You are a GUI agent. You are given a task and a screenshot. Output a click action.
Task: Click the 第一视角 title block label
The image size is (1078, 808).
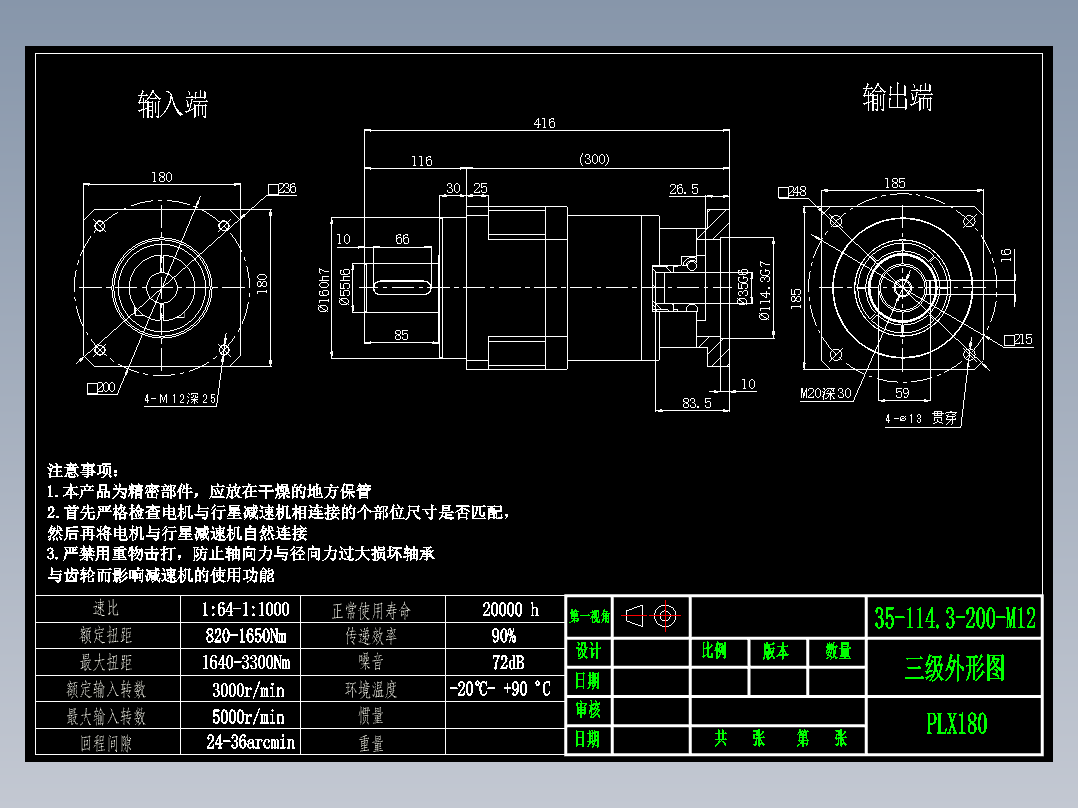tap(588, 616)
